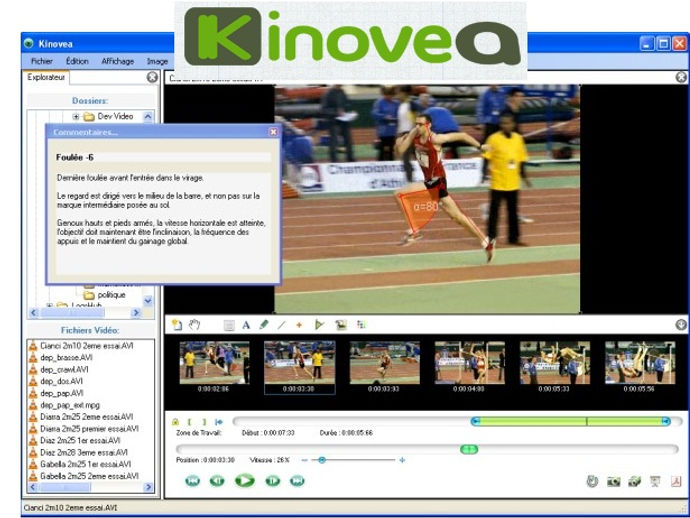Click the playback mode toggle icon
Viewport: 690px width, 518px height.
pos(592,481)
